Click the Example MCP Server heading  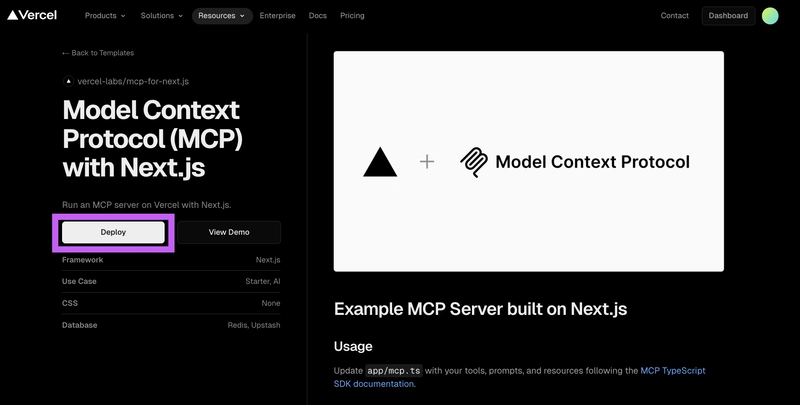(481, 309)
